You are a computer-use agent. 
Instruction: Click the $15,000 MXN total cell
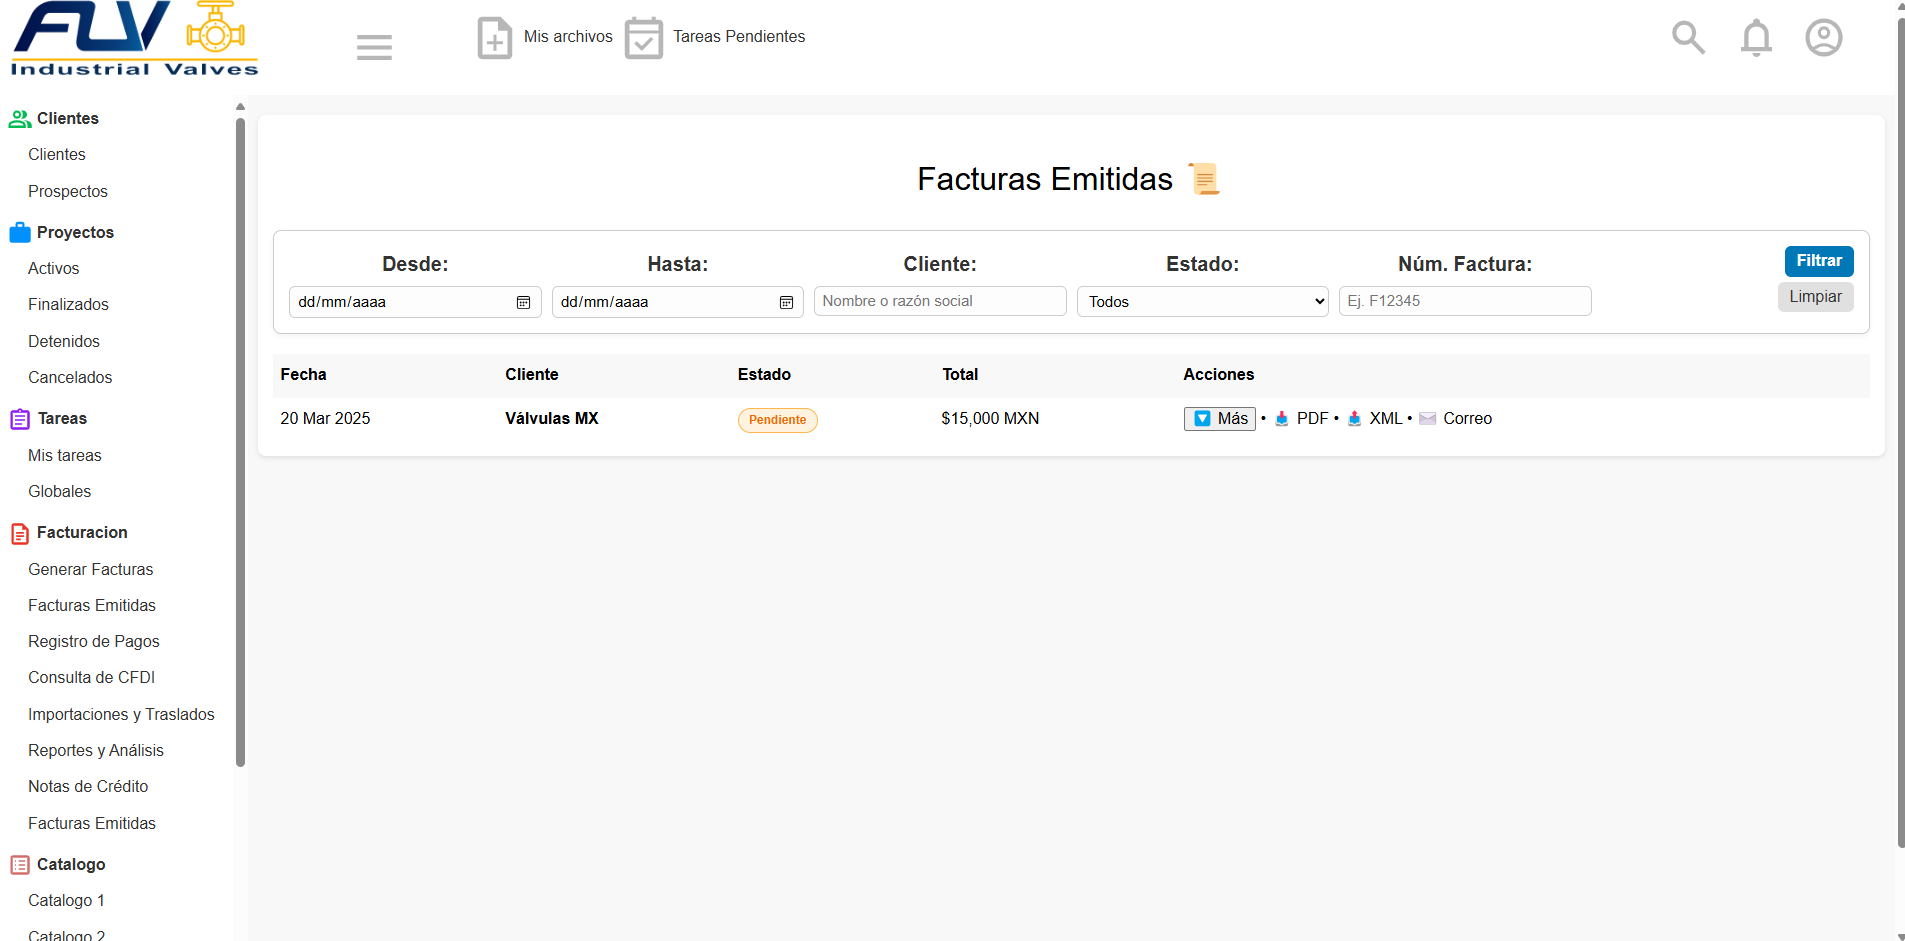[x=990, y=419]
